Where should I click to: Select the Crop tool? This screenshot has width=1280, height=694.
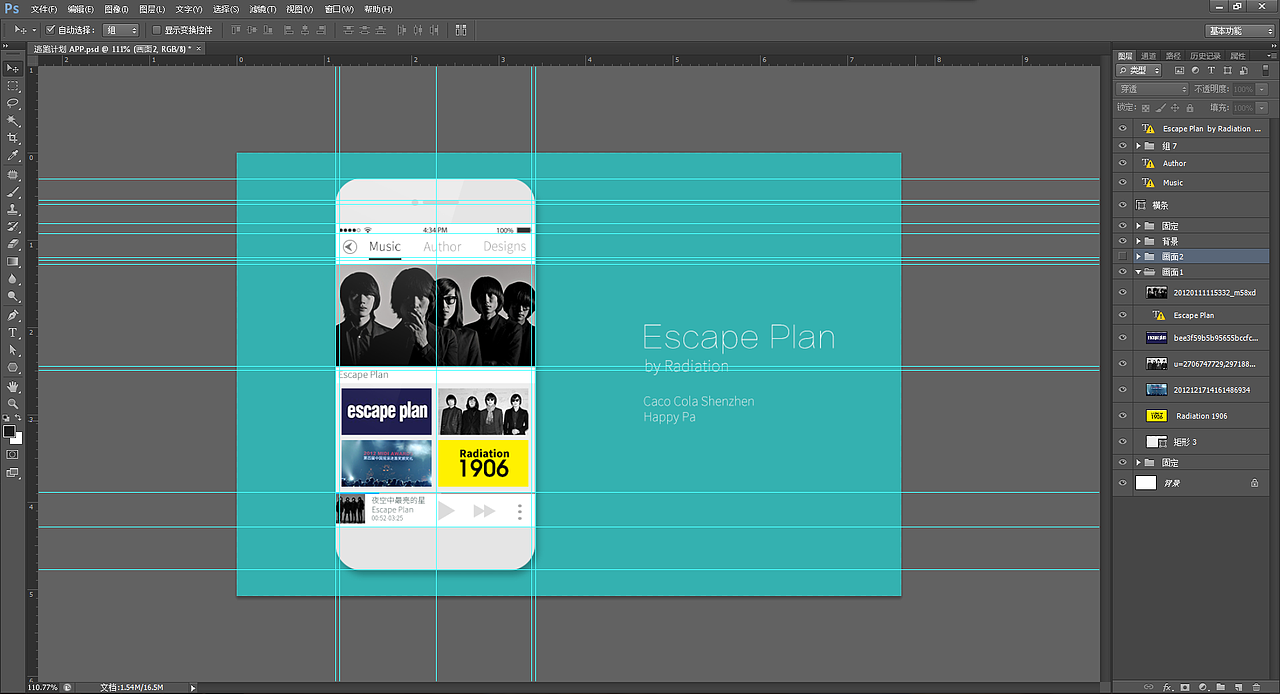click(13, 138)
